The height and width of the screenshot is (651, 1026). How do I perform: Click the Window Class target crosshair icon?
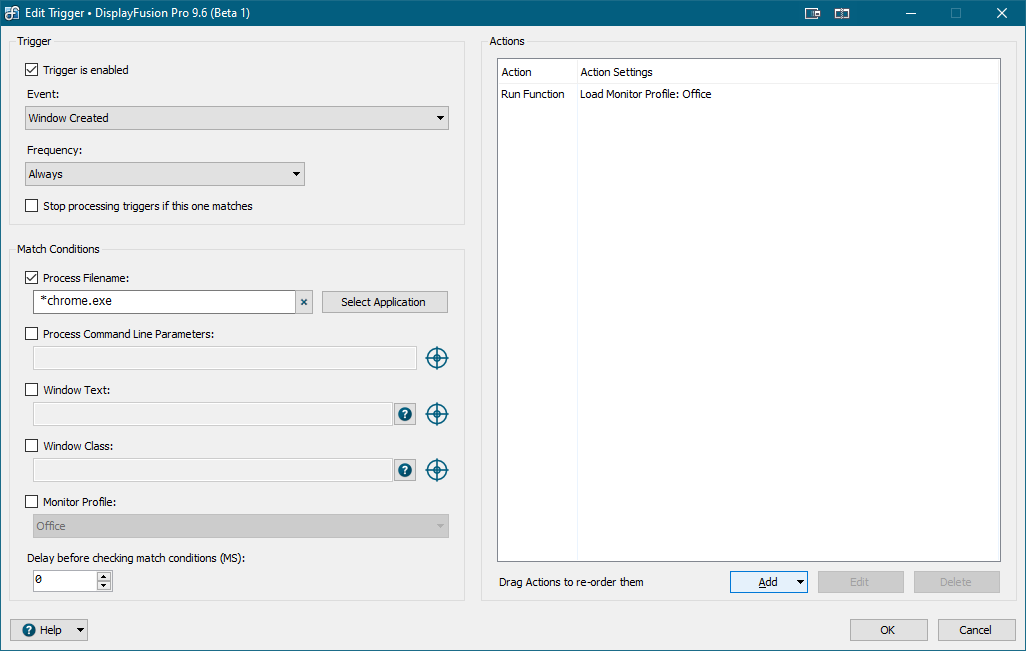pyautogui.click(x=436, y=470)
